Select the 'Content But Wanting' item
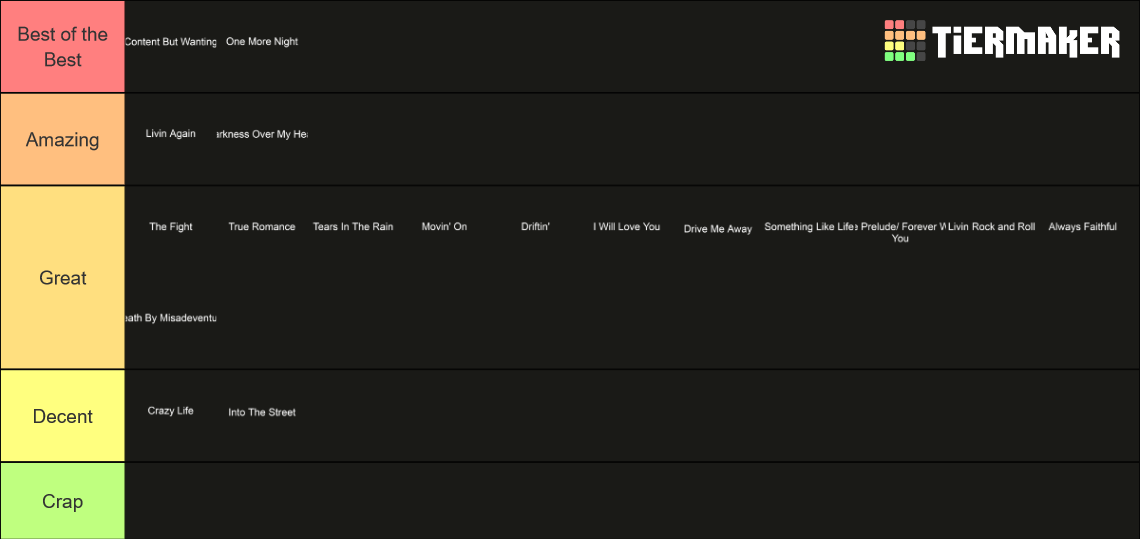 171,42
